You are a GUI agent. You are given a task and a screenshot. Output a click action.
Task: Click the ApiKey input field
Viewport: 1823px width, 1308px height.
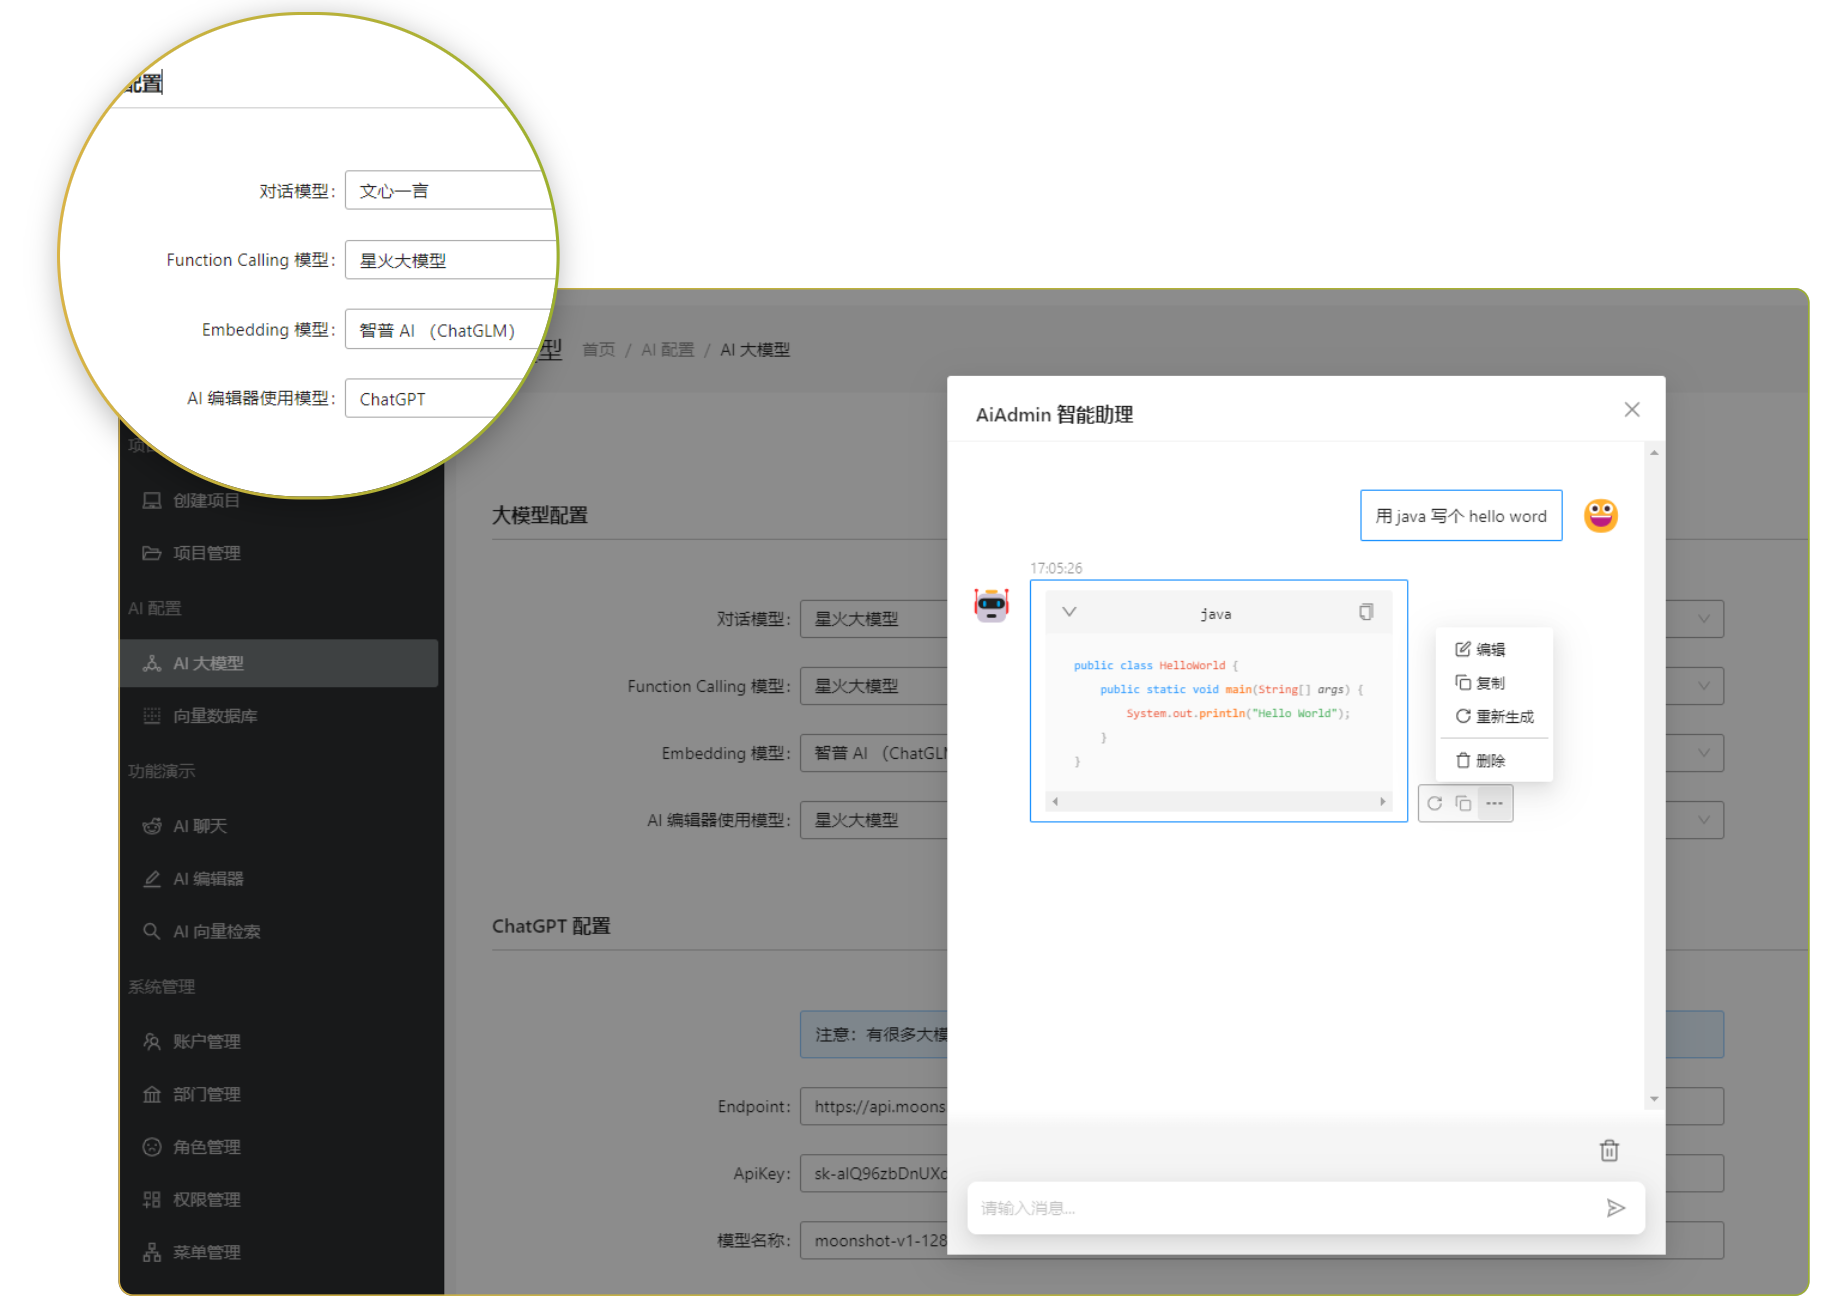(x=874, y=1173)
